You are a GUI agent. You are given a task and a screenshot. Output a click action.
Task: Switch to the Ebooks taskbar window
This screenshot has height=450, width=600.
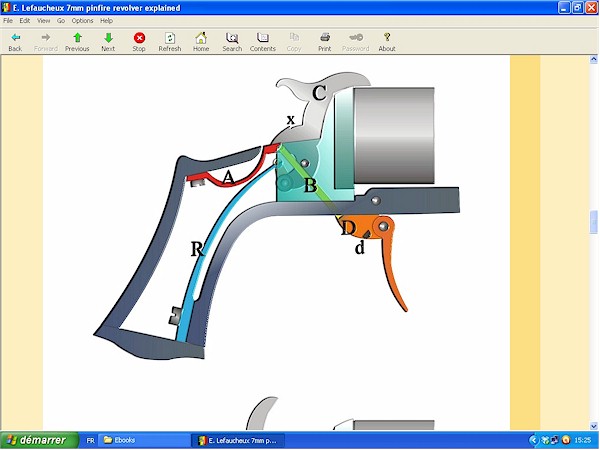point(144,440)
